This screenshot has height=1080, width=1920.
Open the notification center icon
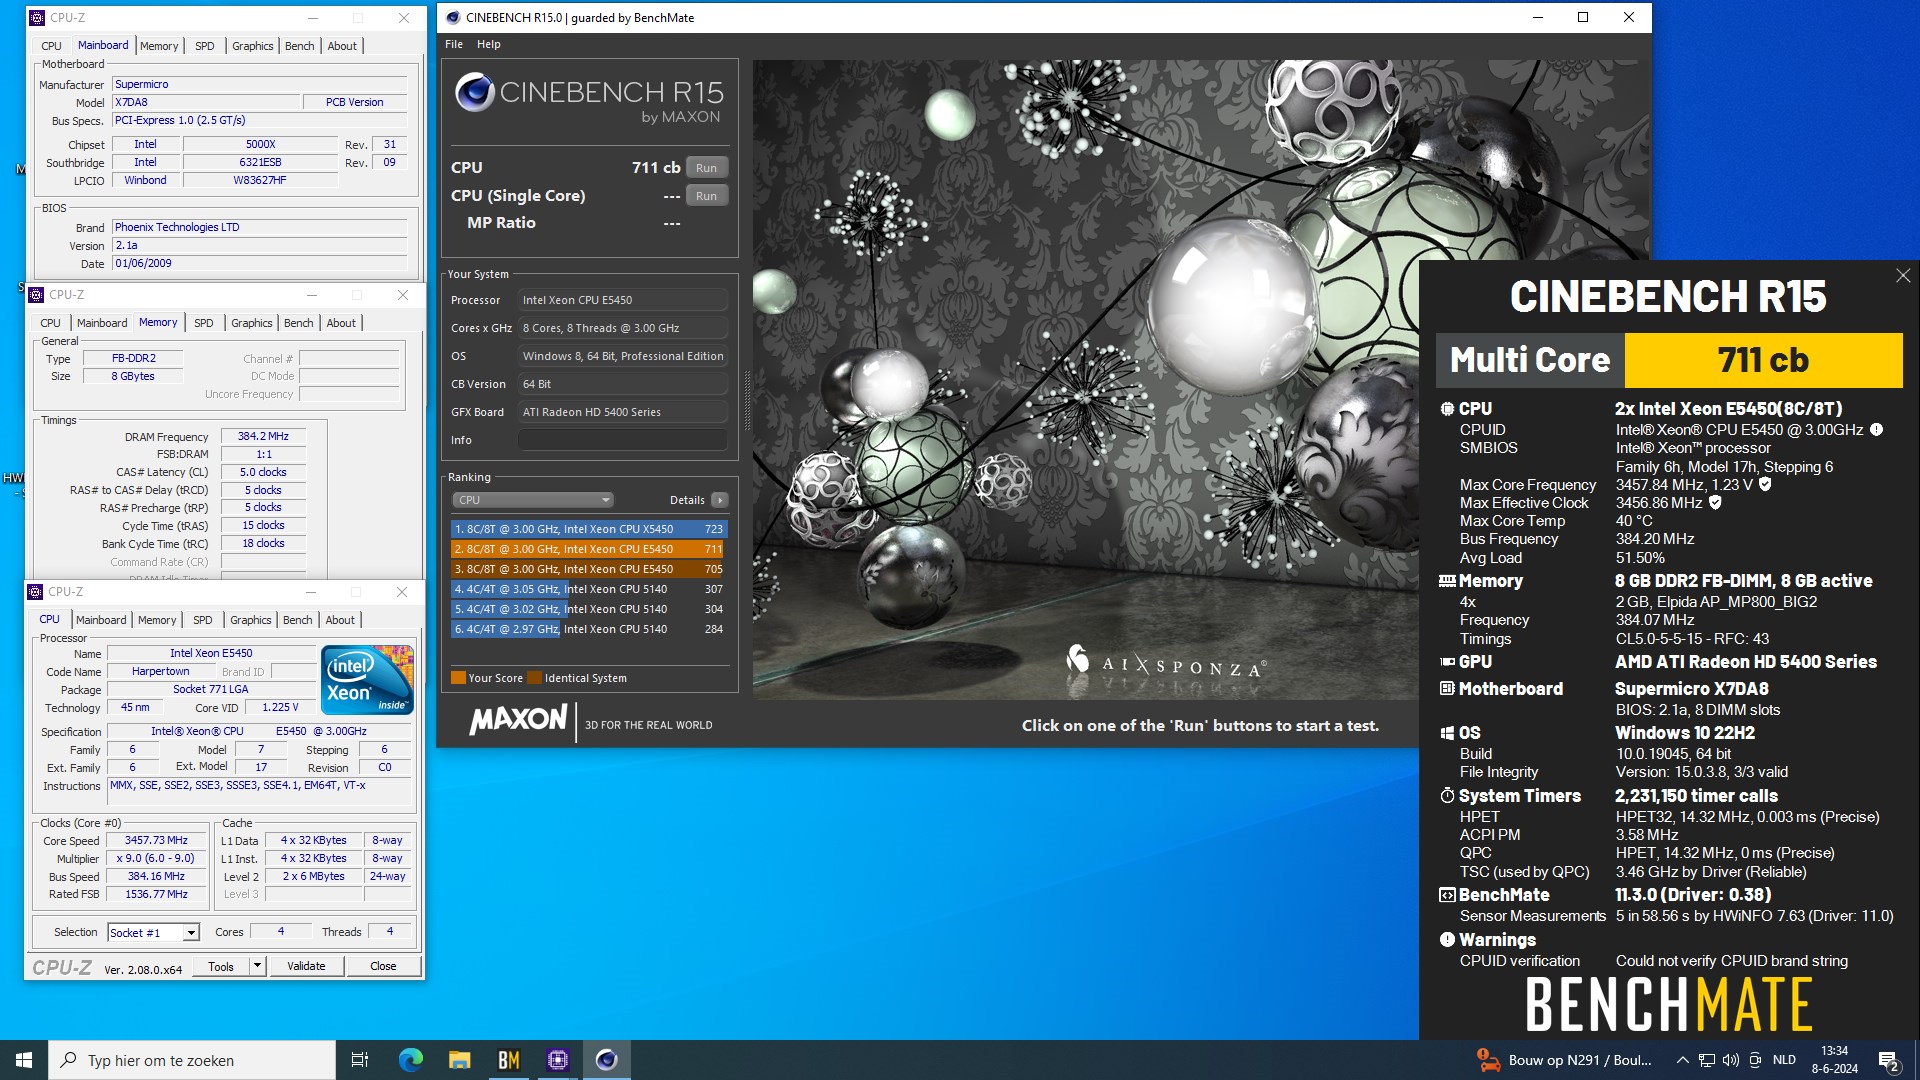[1889, 1061]
